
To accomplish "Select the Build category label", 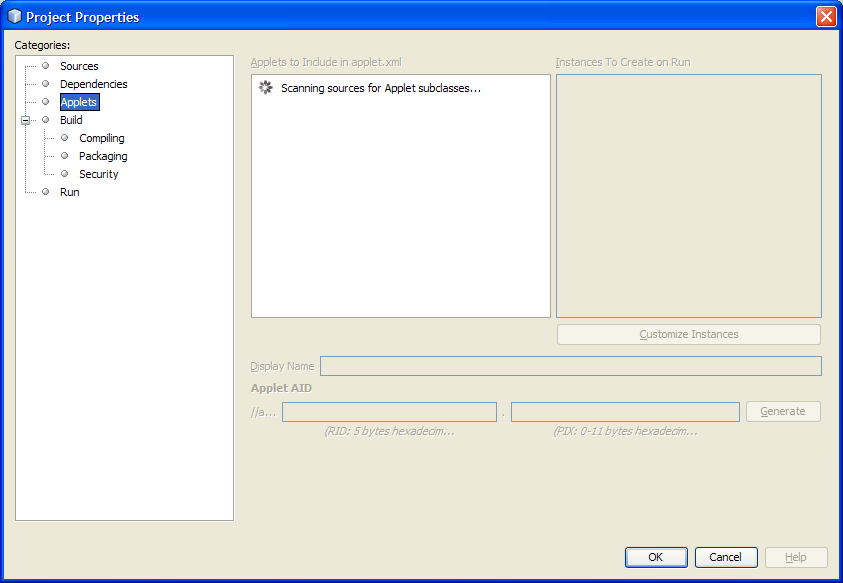I will [x=71, y=120].
